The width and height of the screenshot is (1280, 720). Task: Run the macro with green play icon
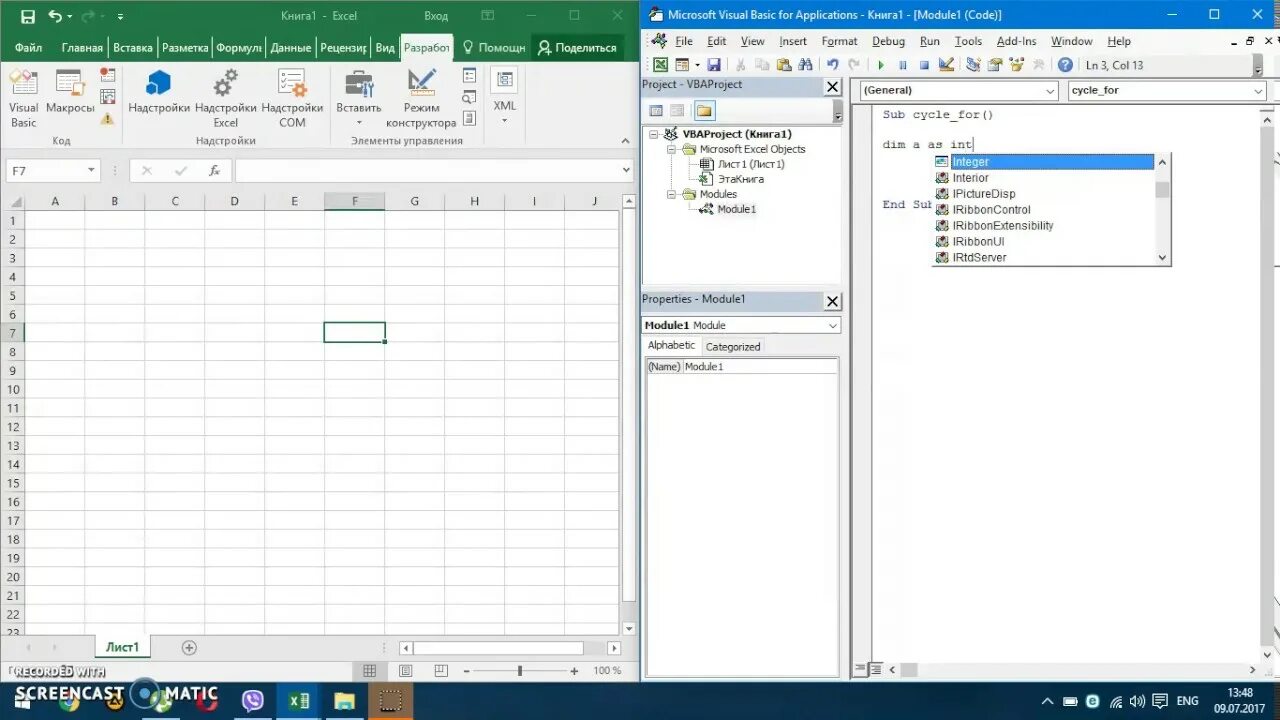(881, 65)
